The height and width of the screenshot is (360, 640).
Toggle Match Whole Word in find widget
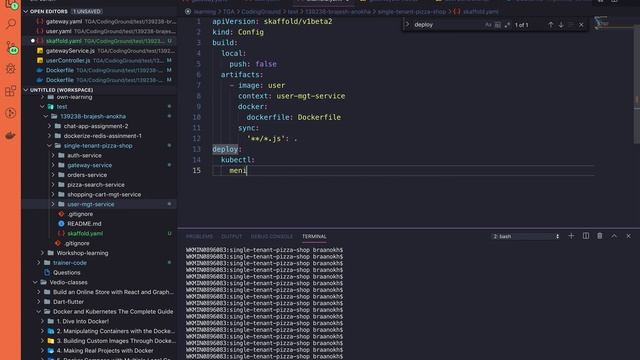tap(498, 25)
